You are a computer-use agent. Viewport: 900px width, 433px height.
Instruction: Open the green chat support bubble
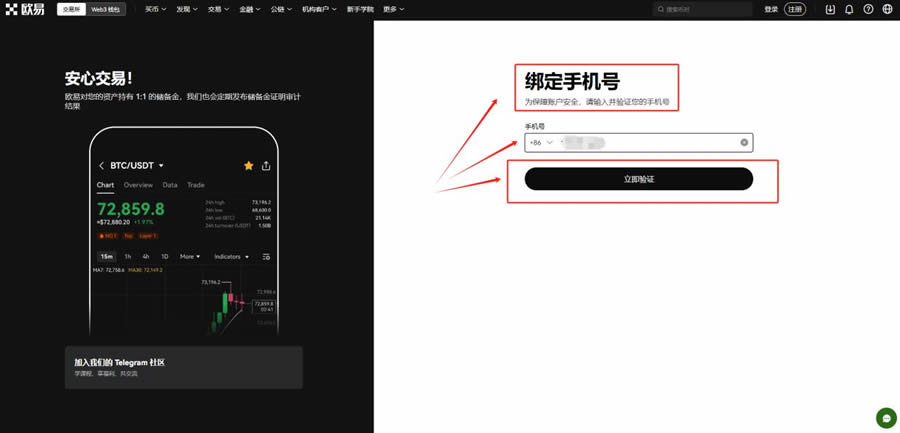click(x=885, y=418)
